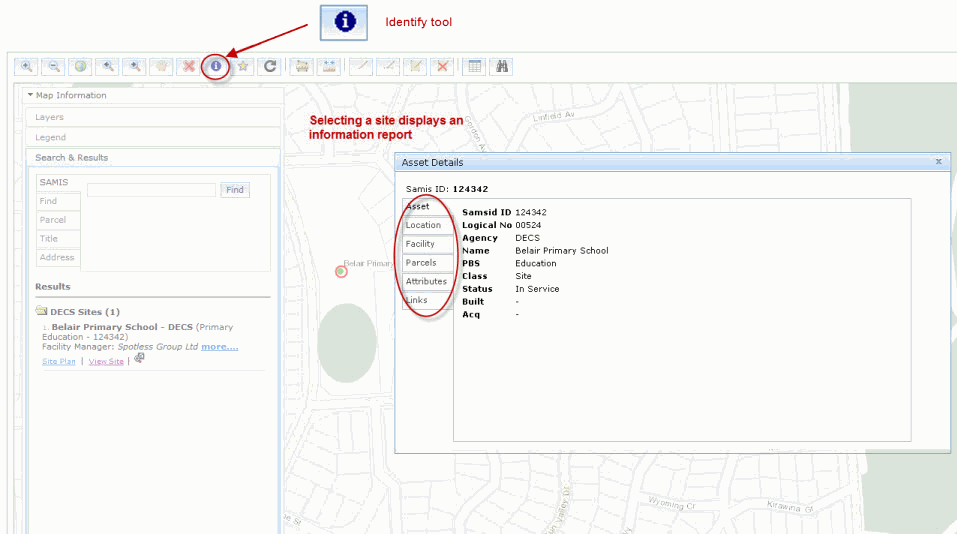957x534 pixels.
Task: Click the red X beside the hand tool
Action: point(189,66)
